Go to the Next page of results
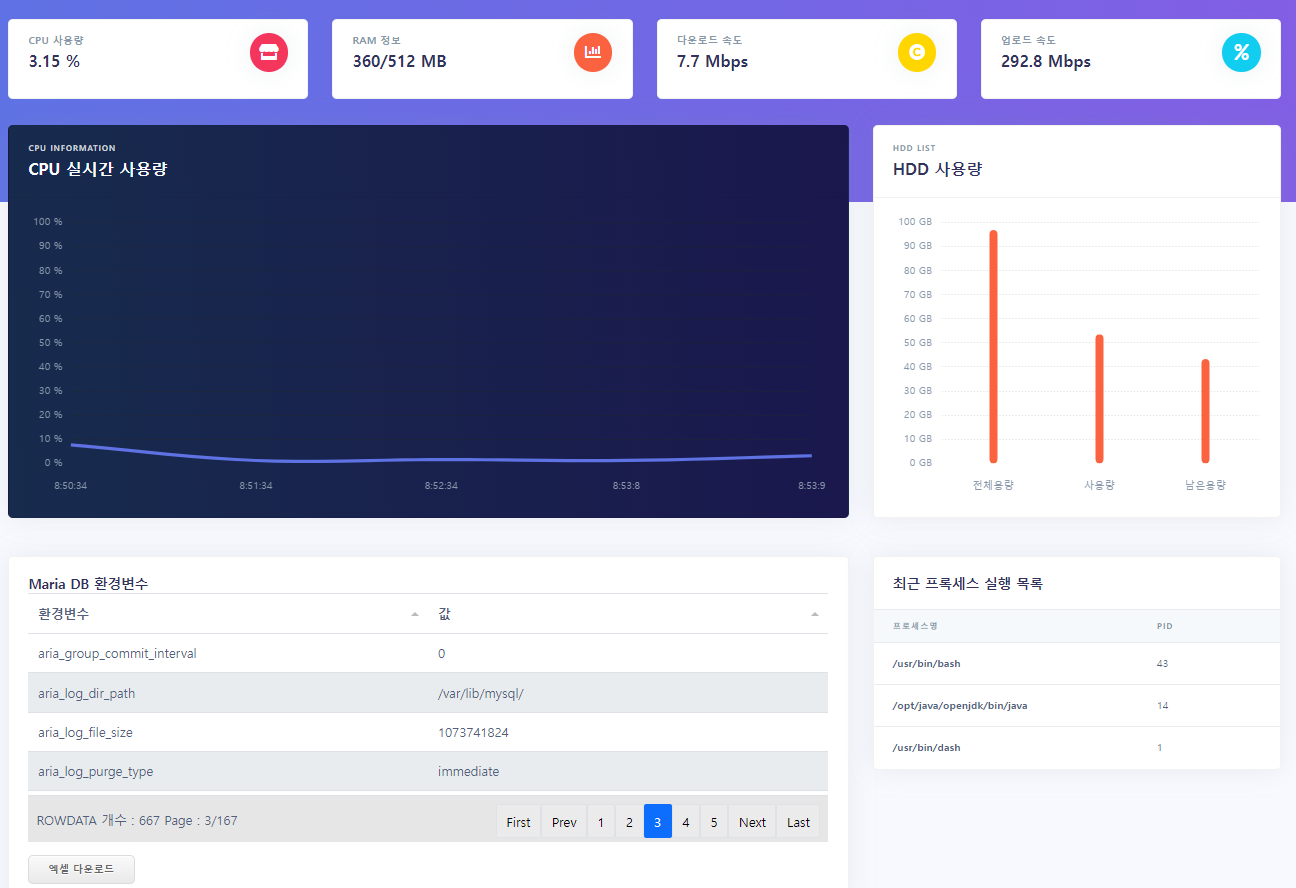 (x=751, y=821)
